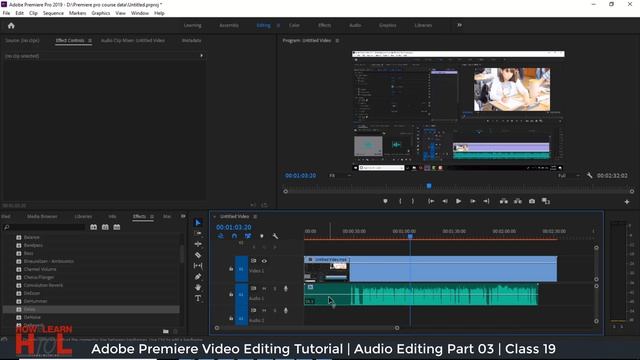Open the Markers menu
640x360 pixels.
click(77, 13)
